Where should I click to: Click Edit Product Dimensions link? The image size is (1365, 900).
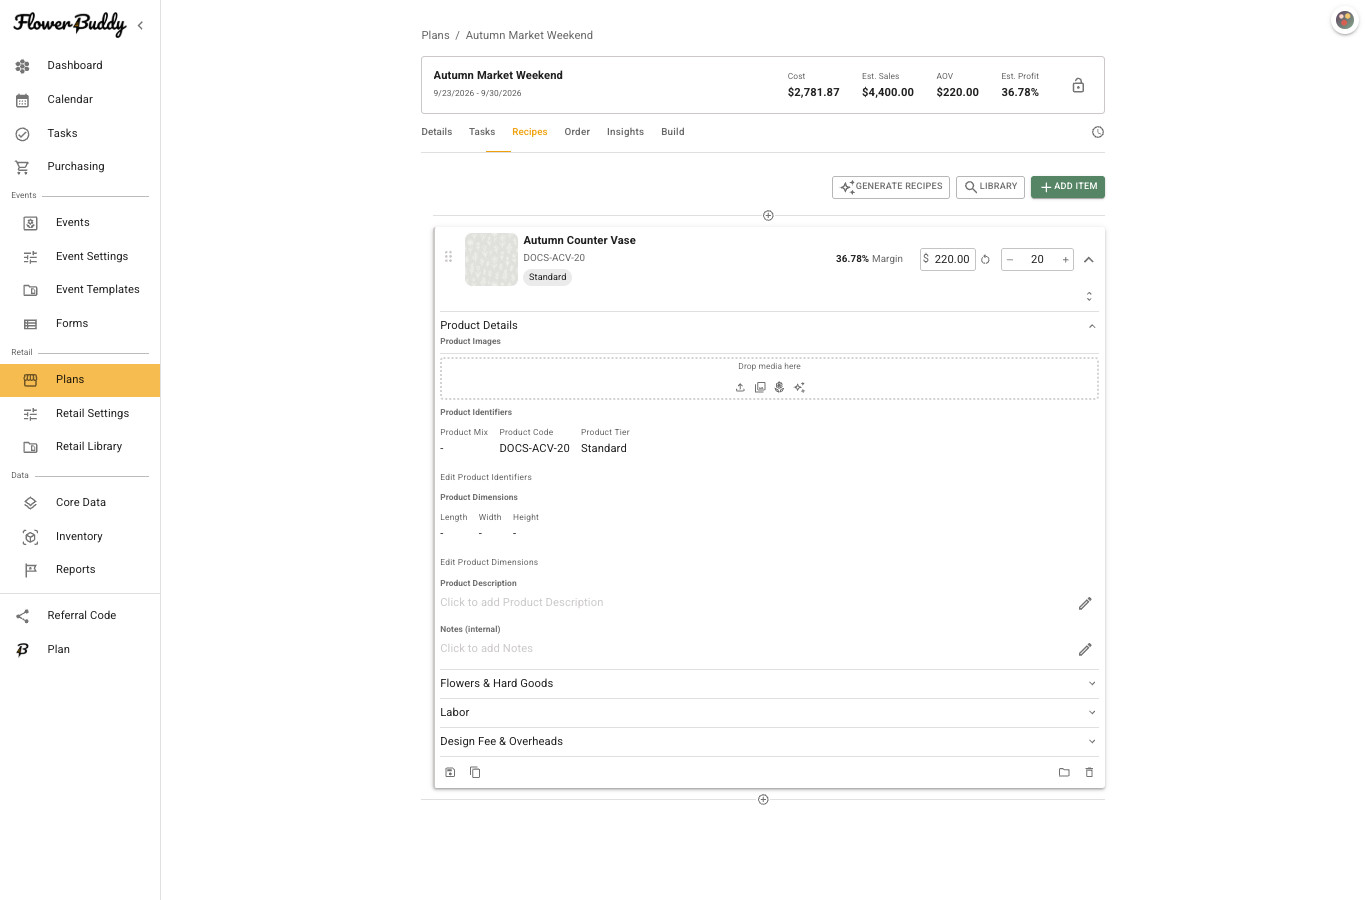[x=489, y=562]
